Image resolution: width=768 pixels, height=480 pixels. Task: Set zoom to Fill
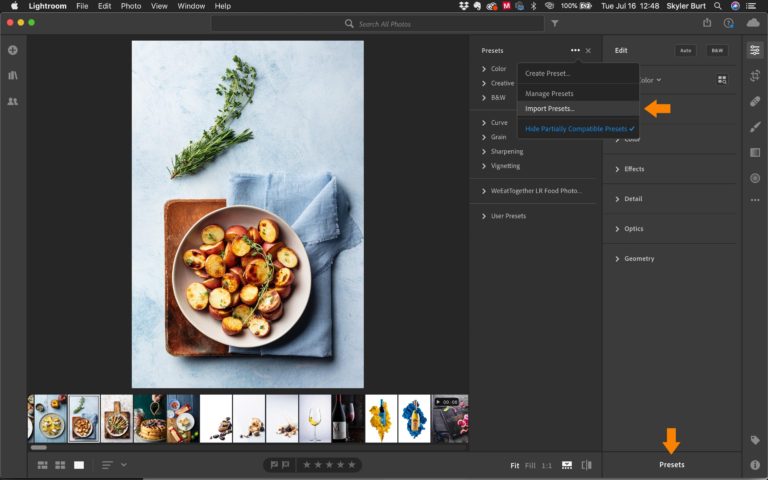[530, 465]
